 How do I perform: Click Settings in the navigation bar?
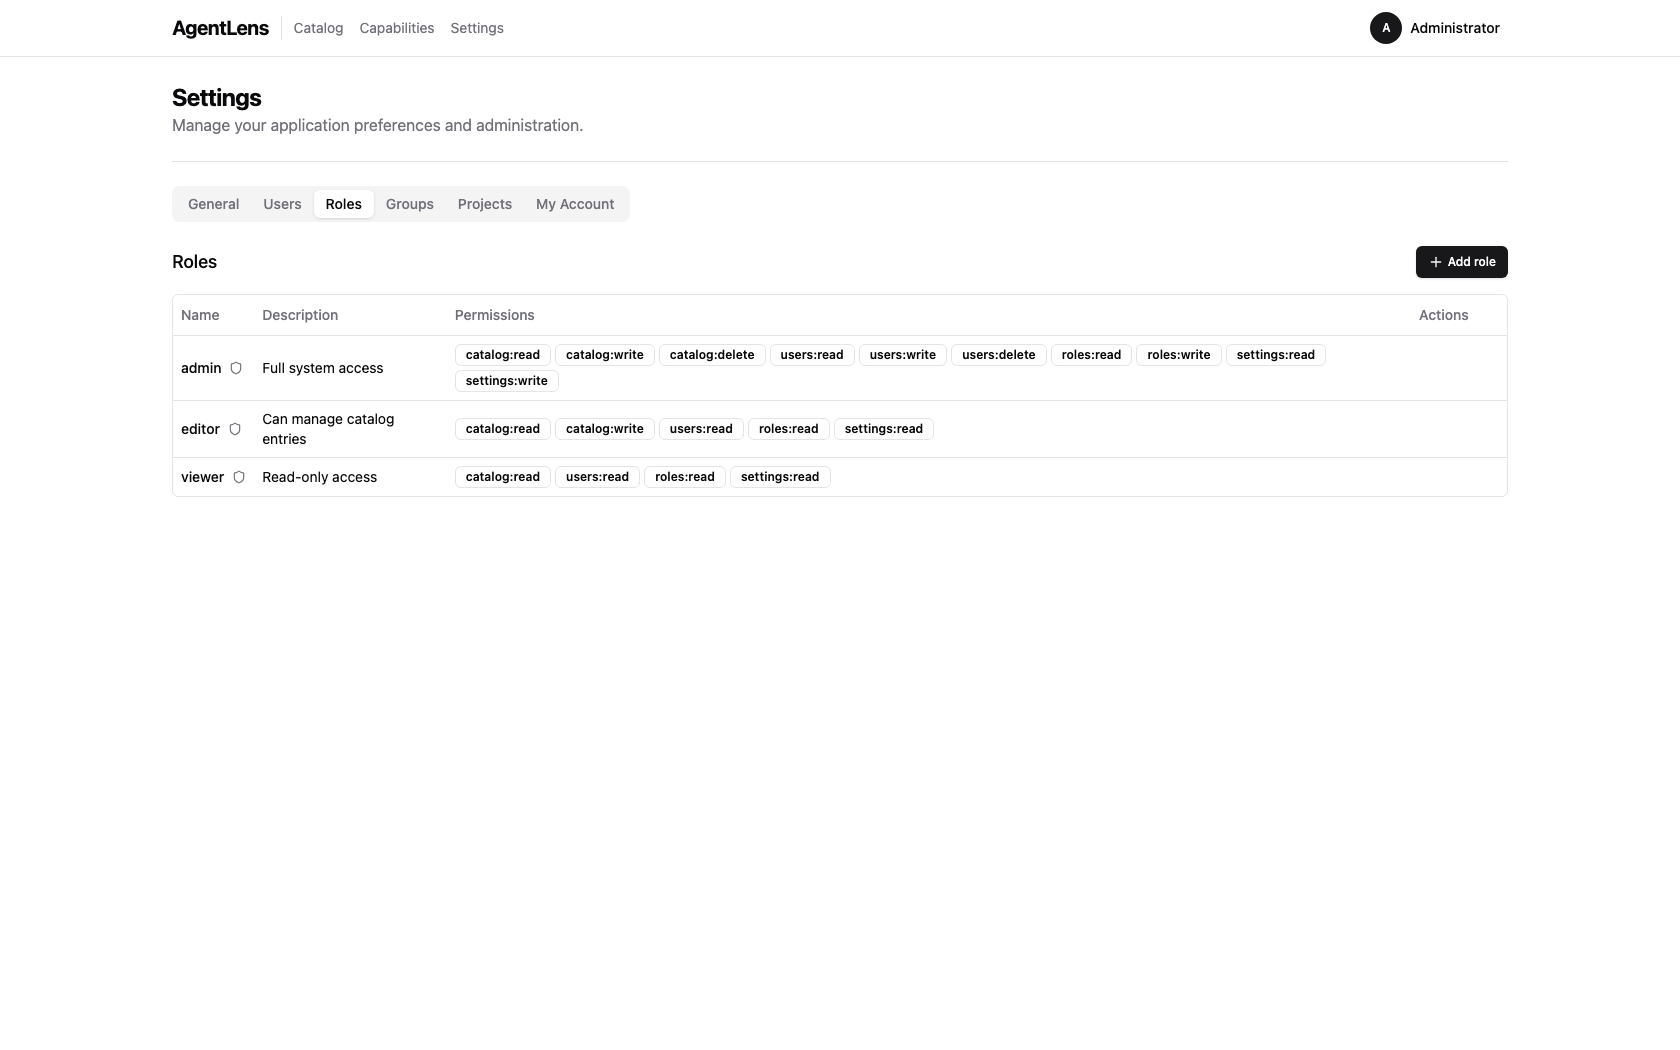coord(476,28)
